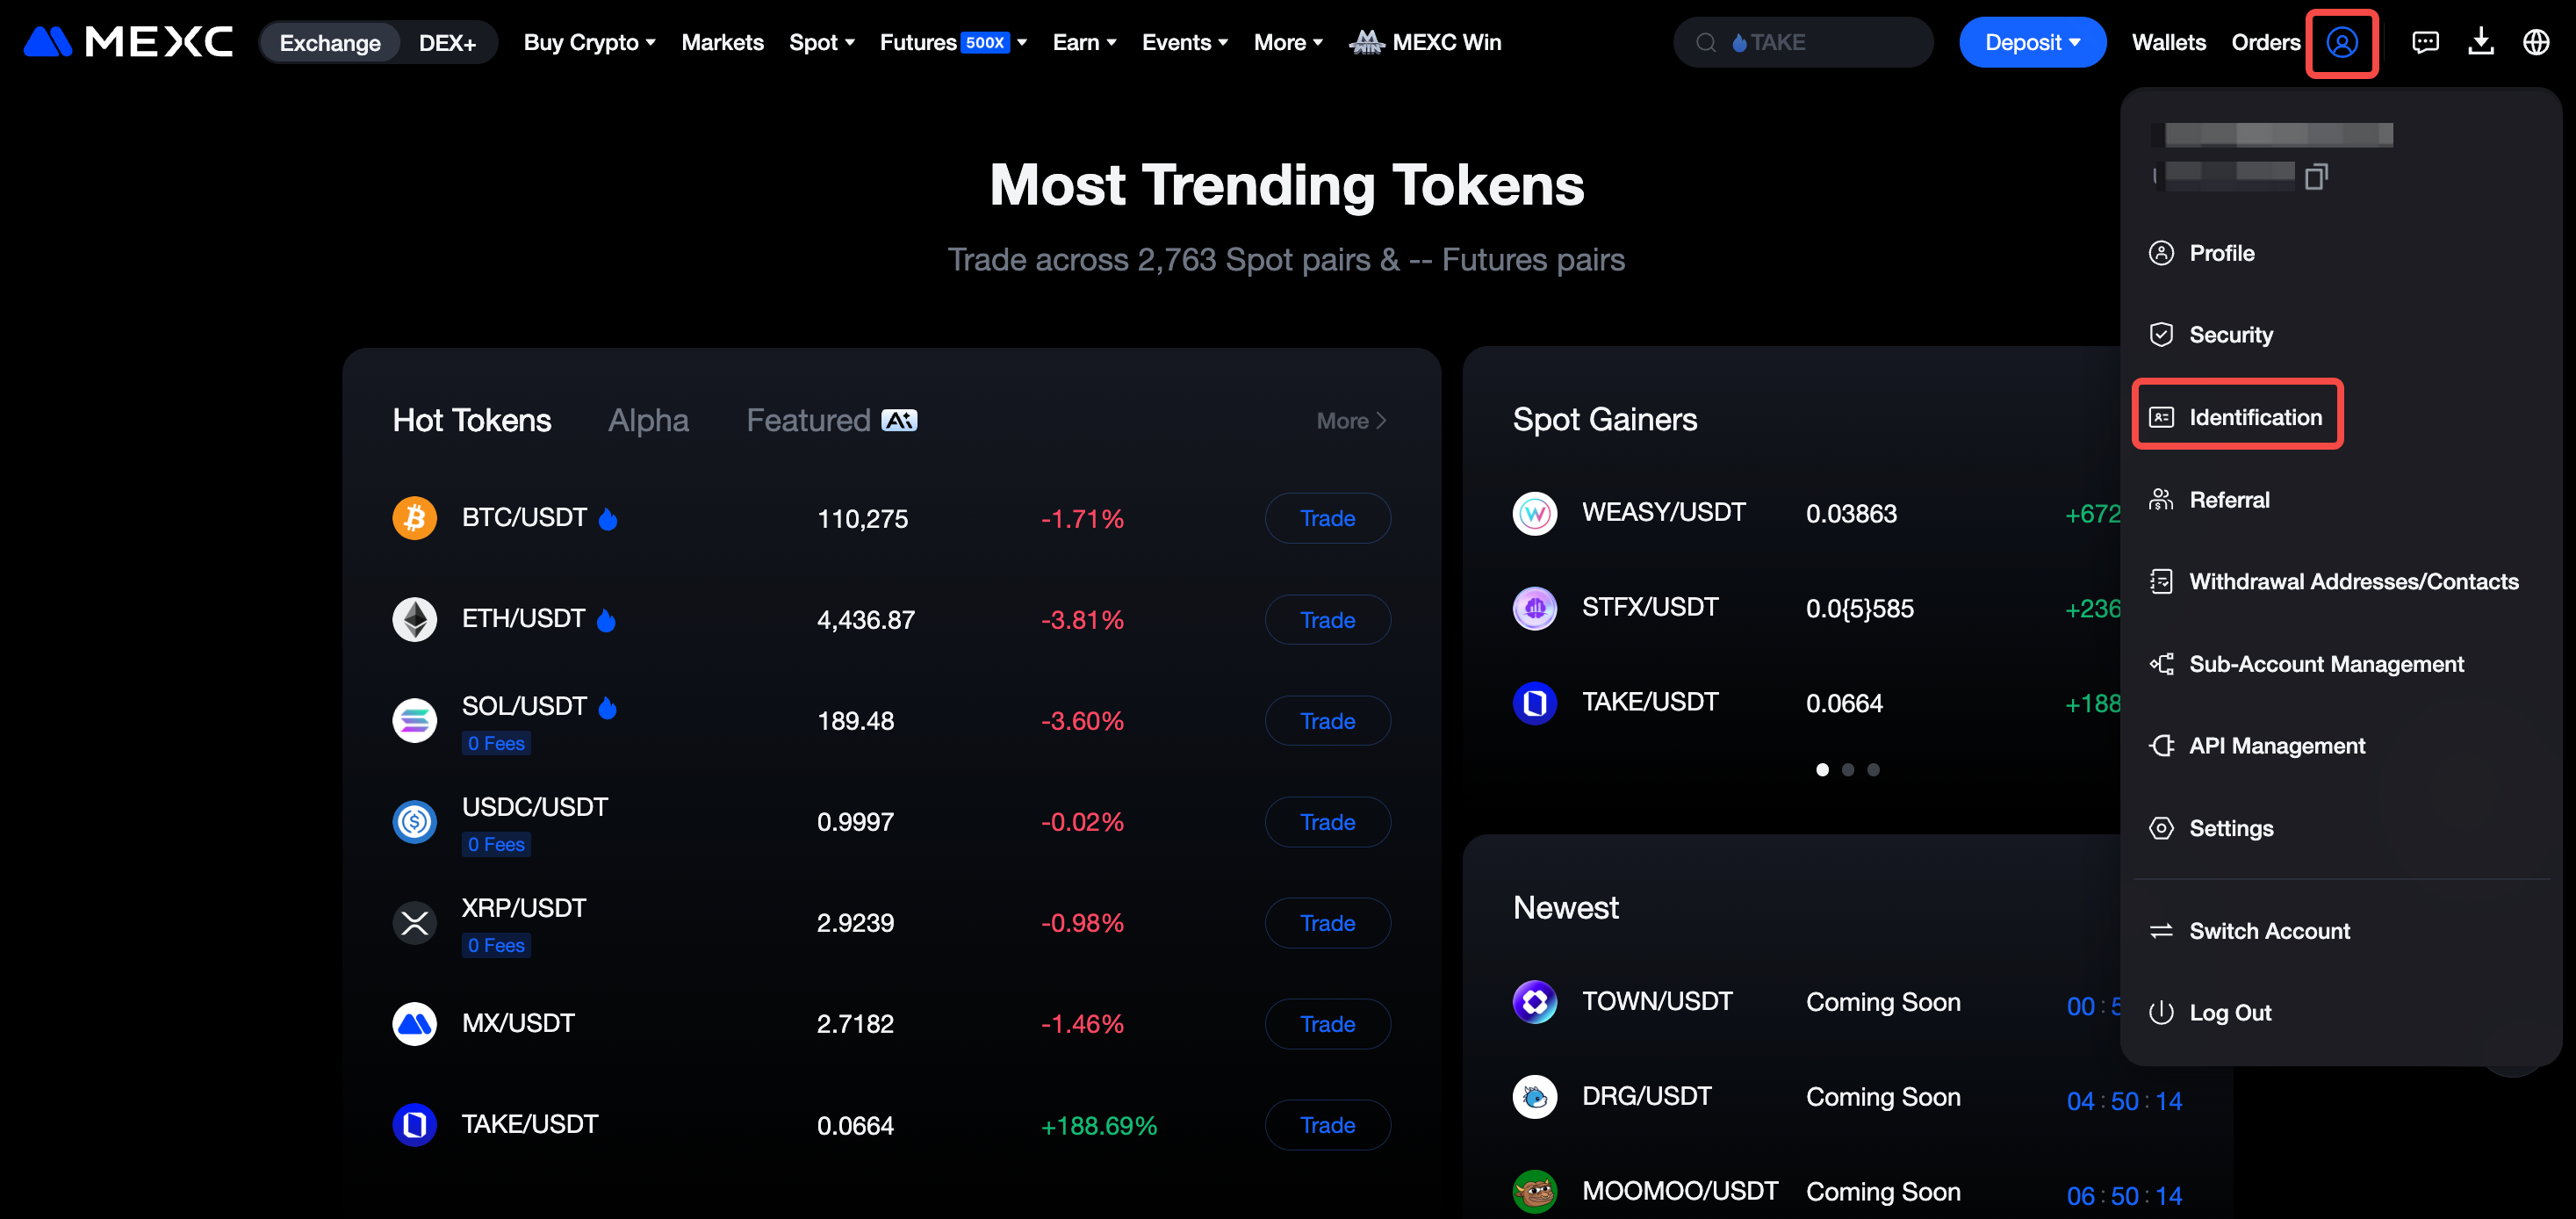Switch to DEX+ mode
The image size is (2576, 1219).
point(447,43)
